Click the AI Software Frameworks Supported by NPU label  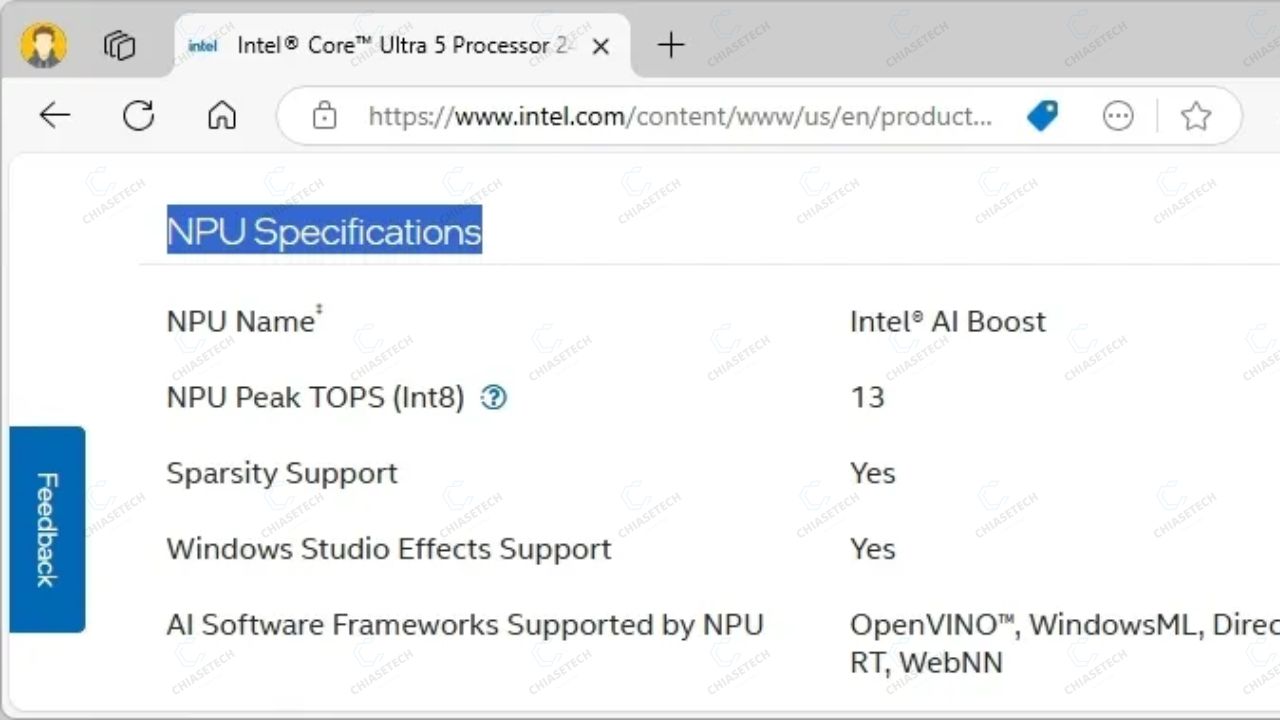pyautogui.click(x=464, y=625)
